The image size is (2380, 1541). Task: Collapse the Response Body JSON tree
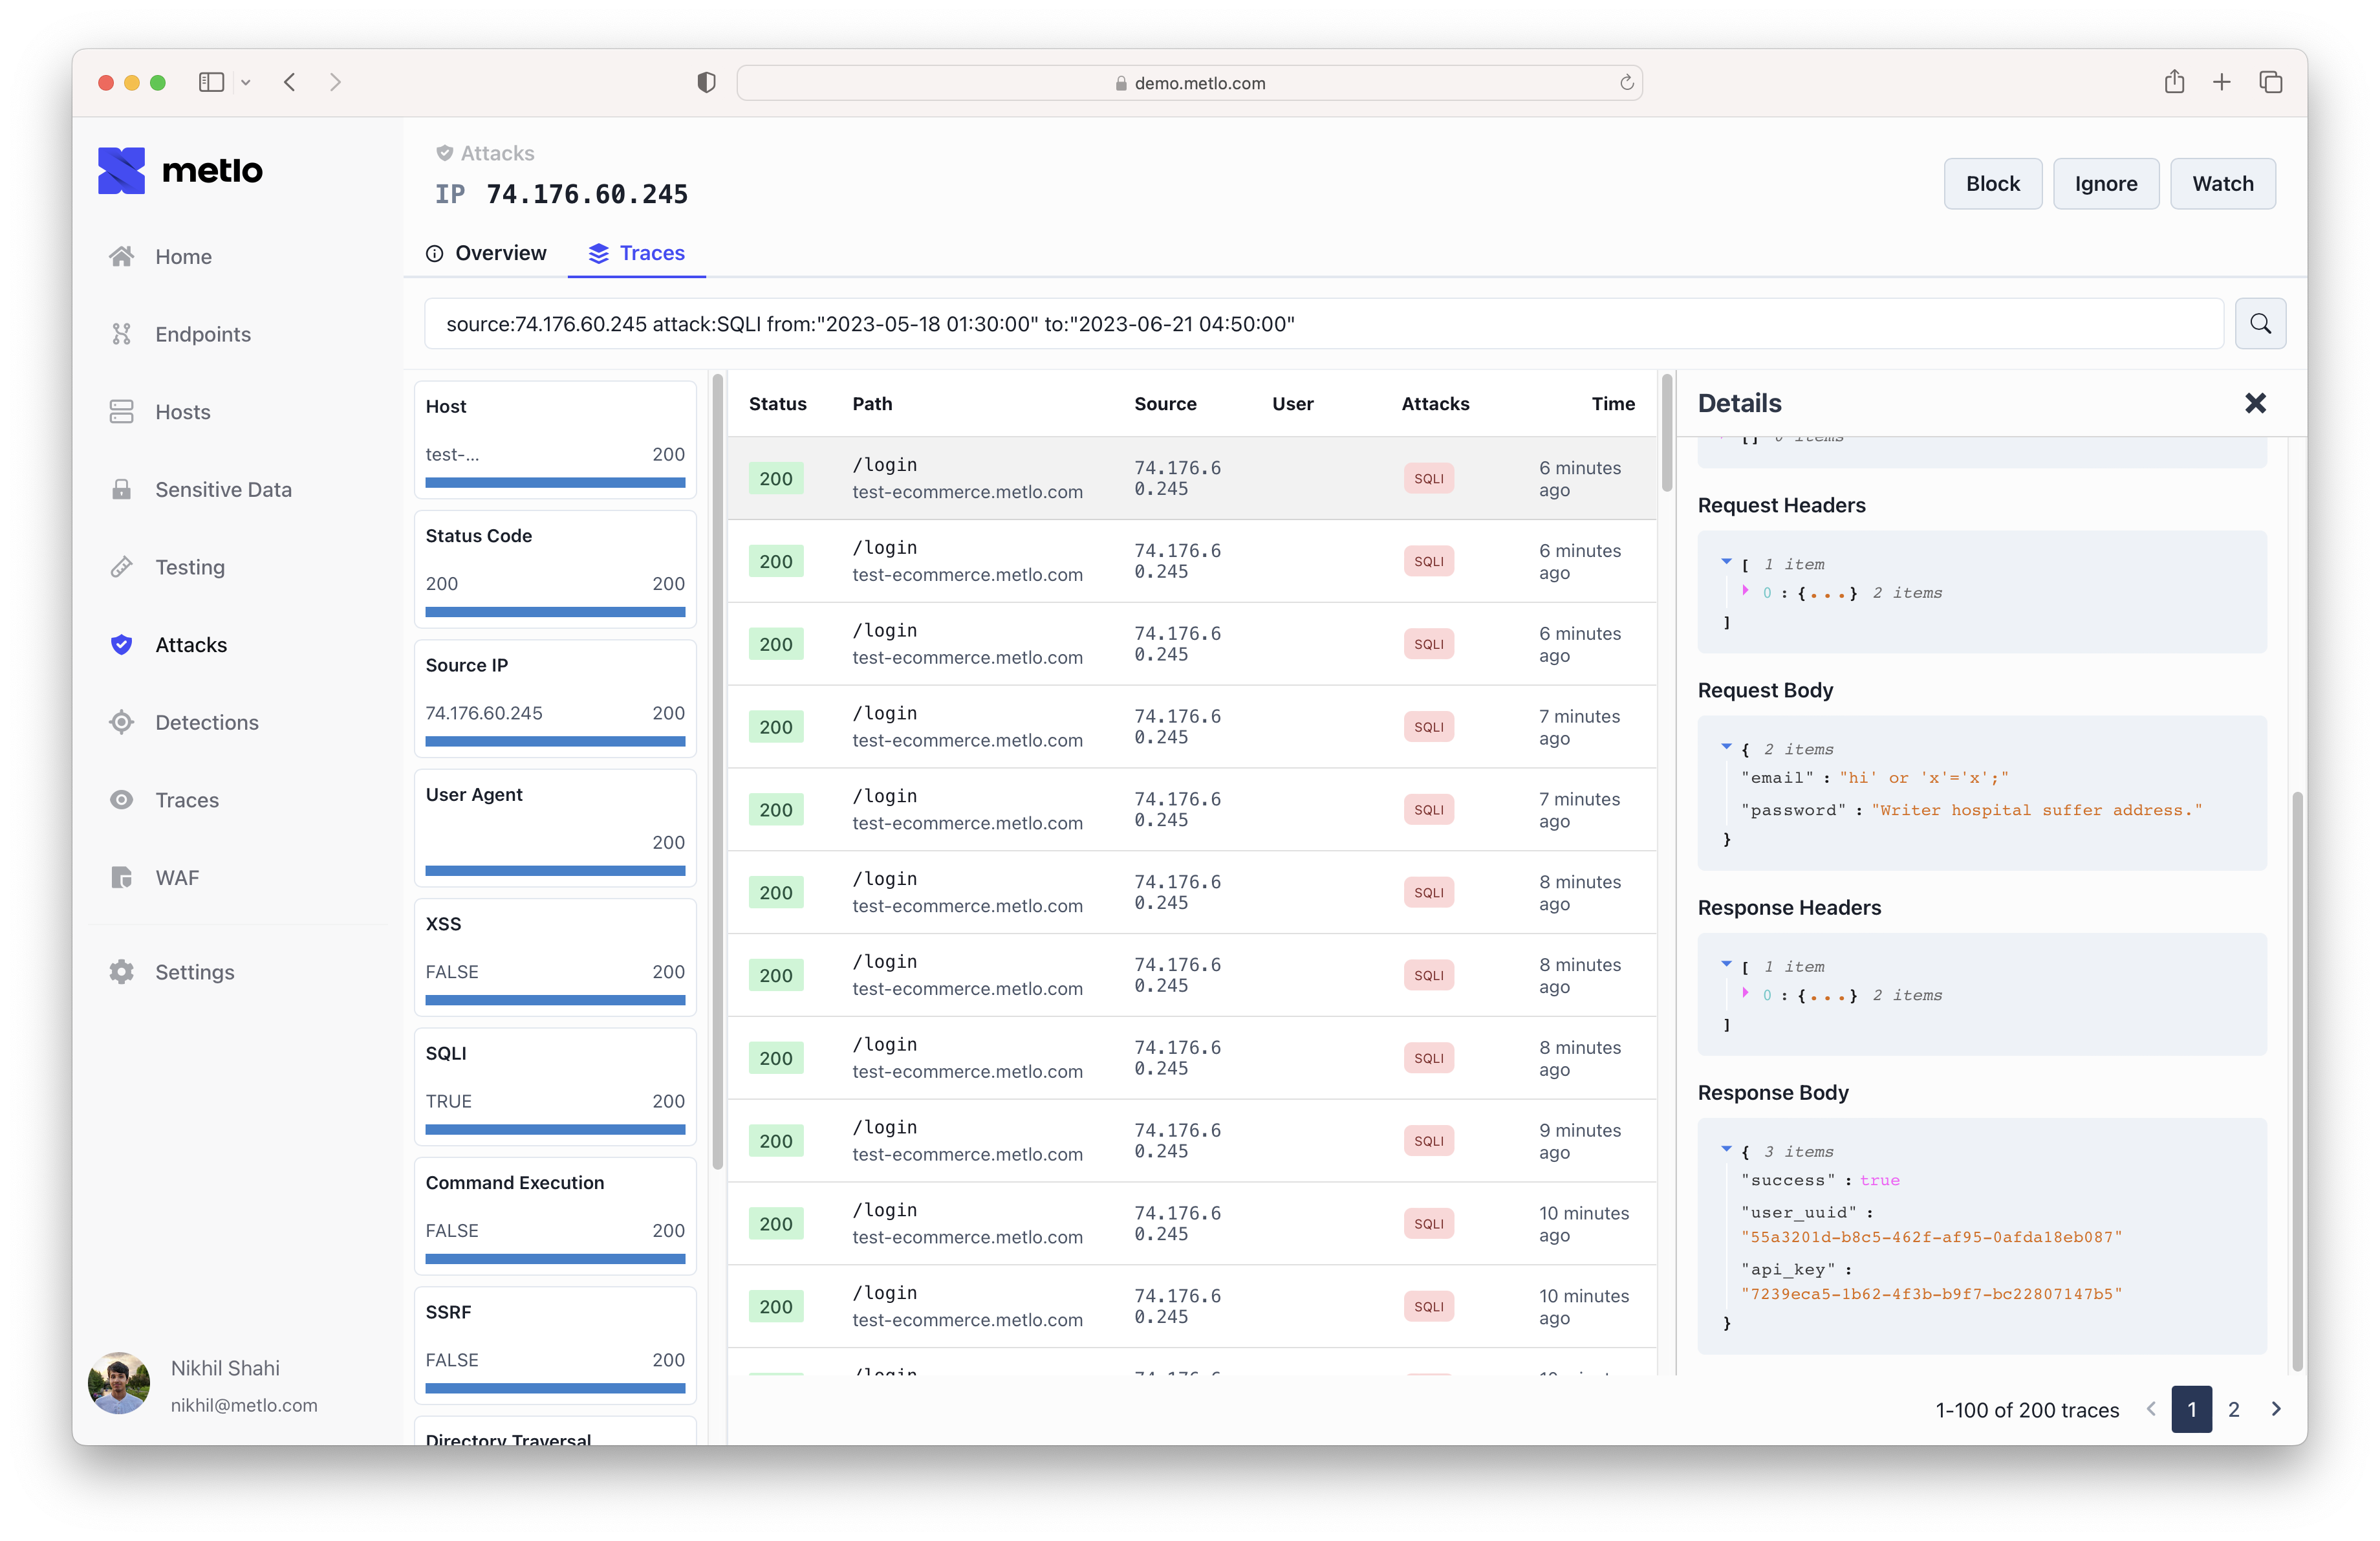pyautogui.click(x=1726, y=1149)
